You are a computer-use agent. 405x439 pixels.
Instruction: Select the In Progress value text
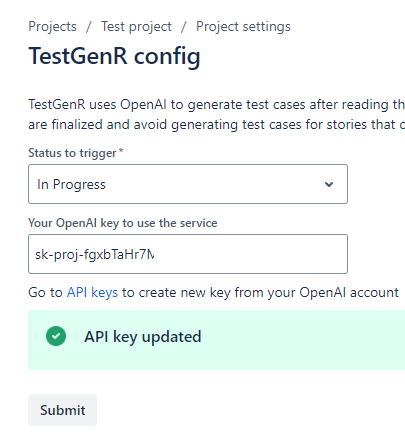click(x=71, y=185)
